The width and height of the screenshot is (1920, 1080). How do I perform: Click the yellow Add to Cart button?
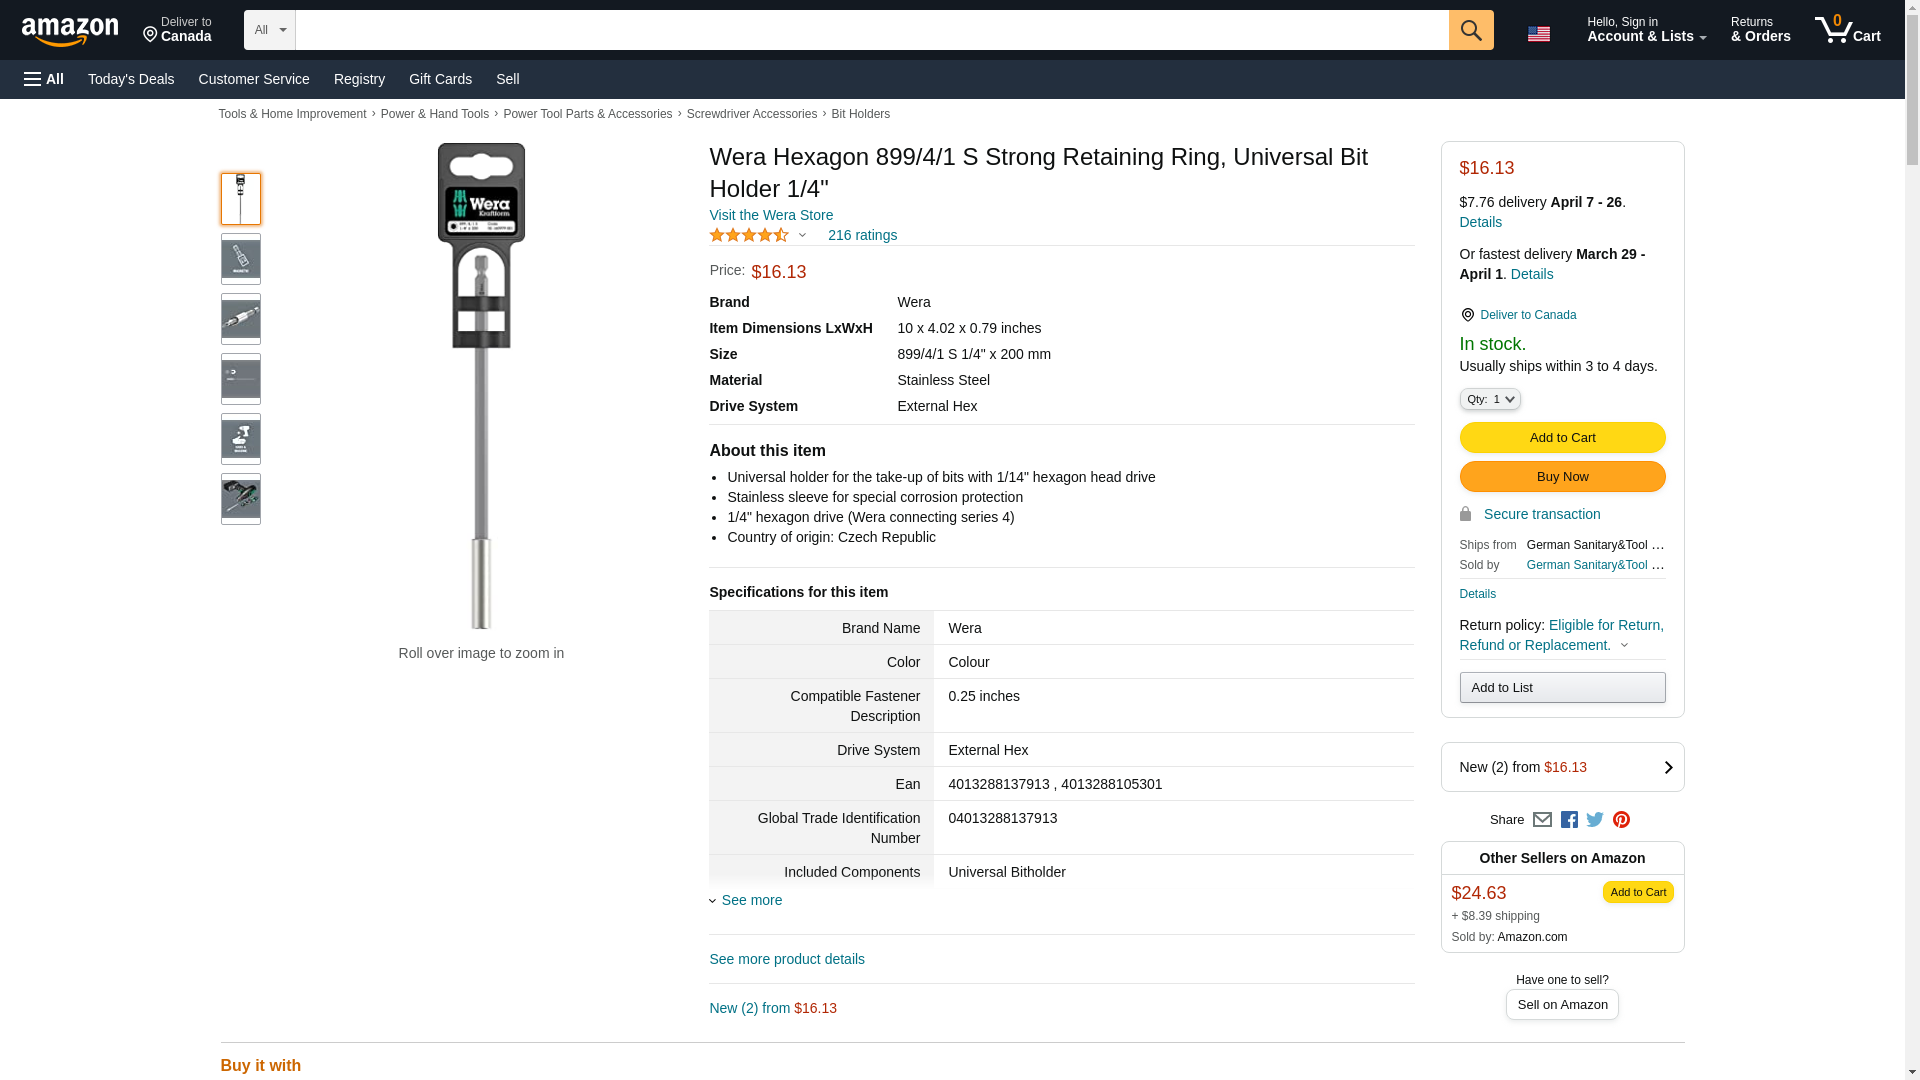[x=1562, y=438]
